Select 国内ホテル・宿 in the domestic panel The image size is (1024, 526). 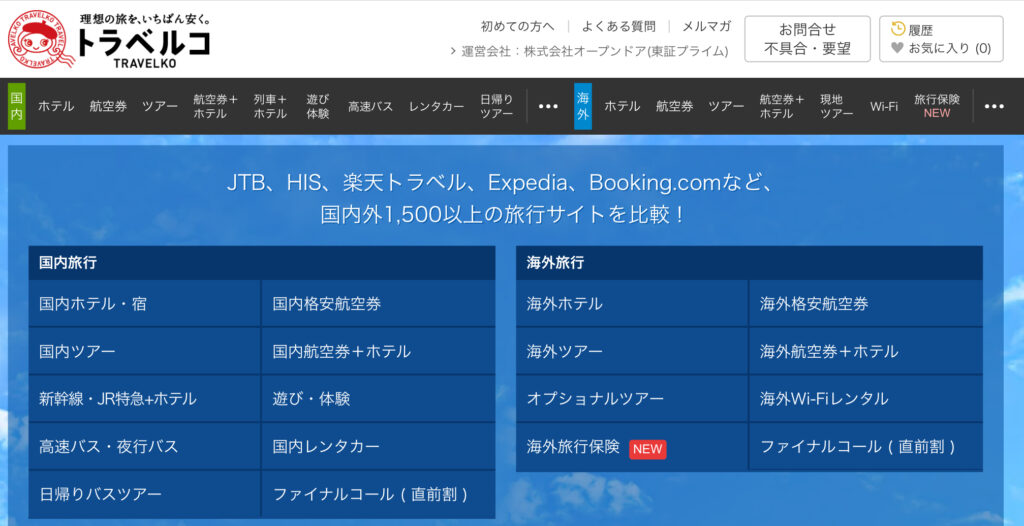pyautogui.click(x=93, y=303)
